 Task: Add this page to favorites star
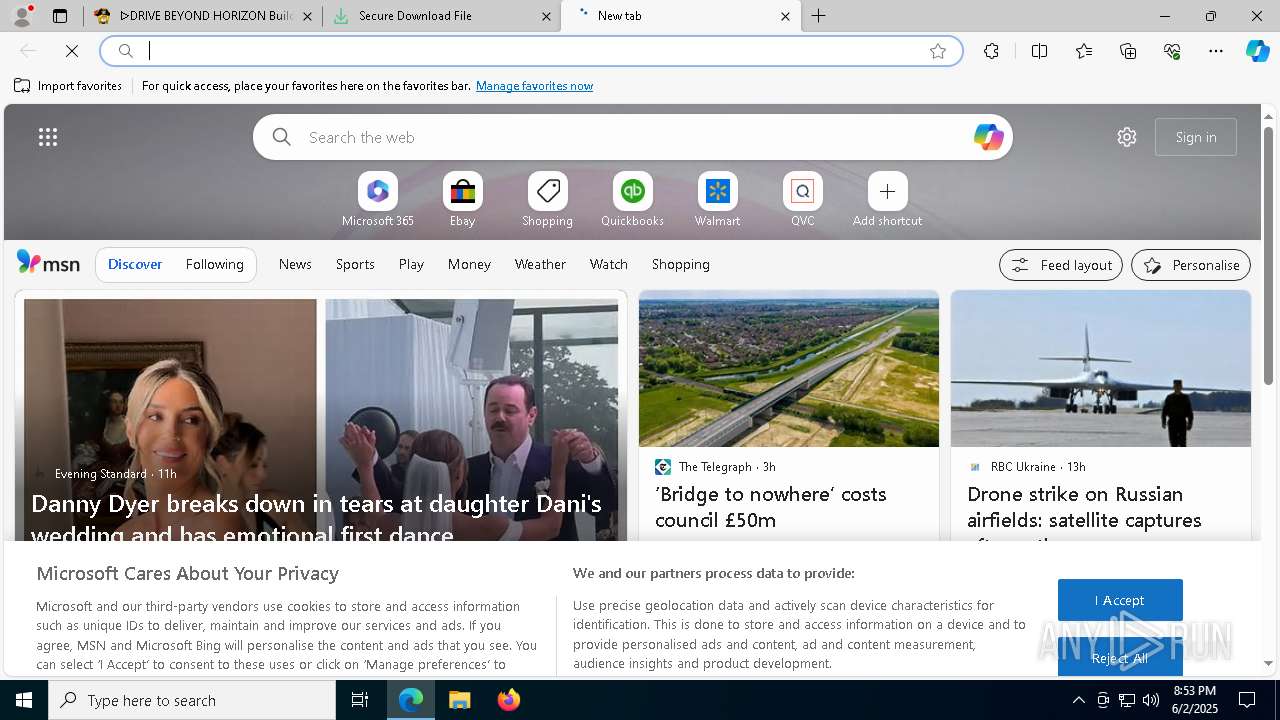937,51
